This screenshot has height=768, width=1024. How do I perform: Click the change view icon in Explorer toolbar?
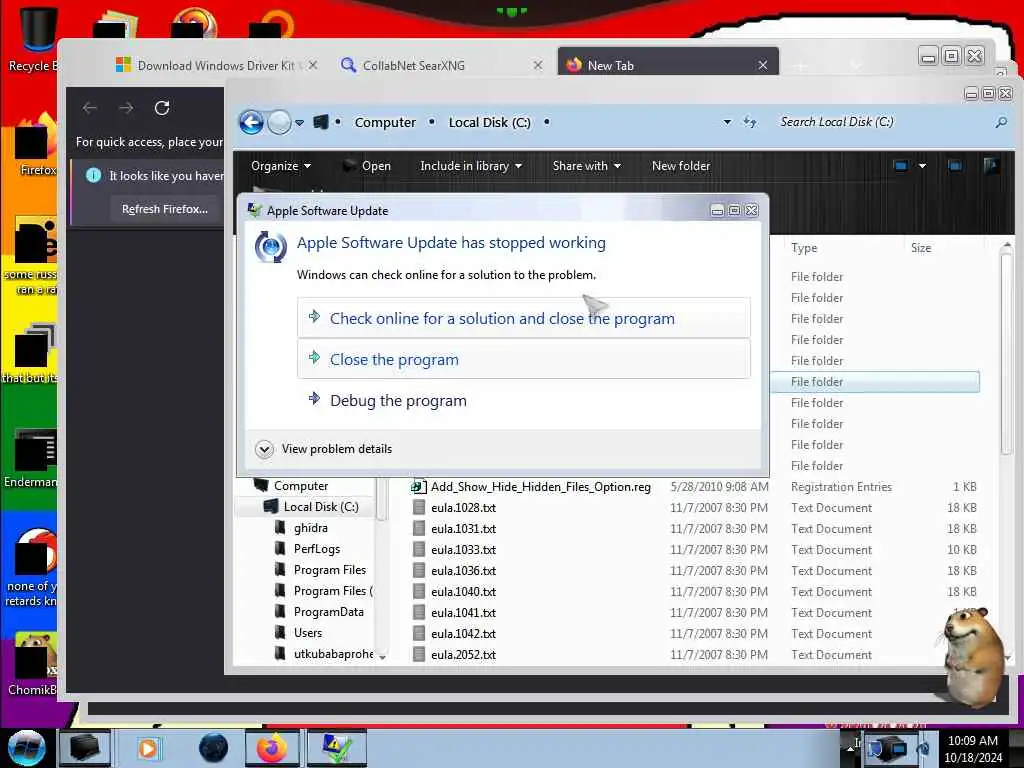(901, 166)
